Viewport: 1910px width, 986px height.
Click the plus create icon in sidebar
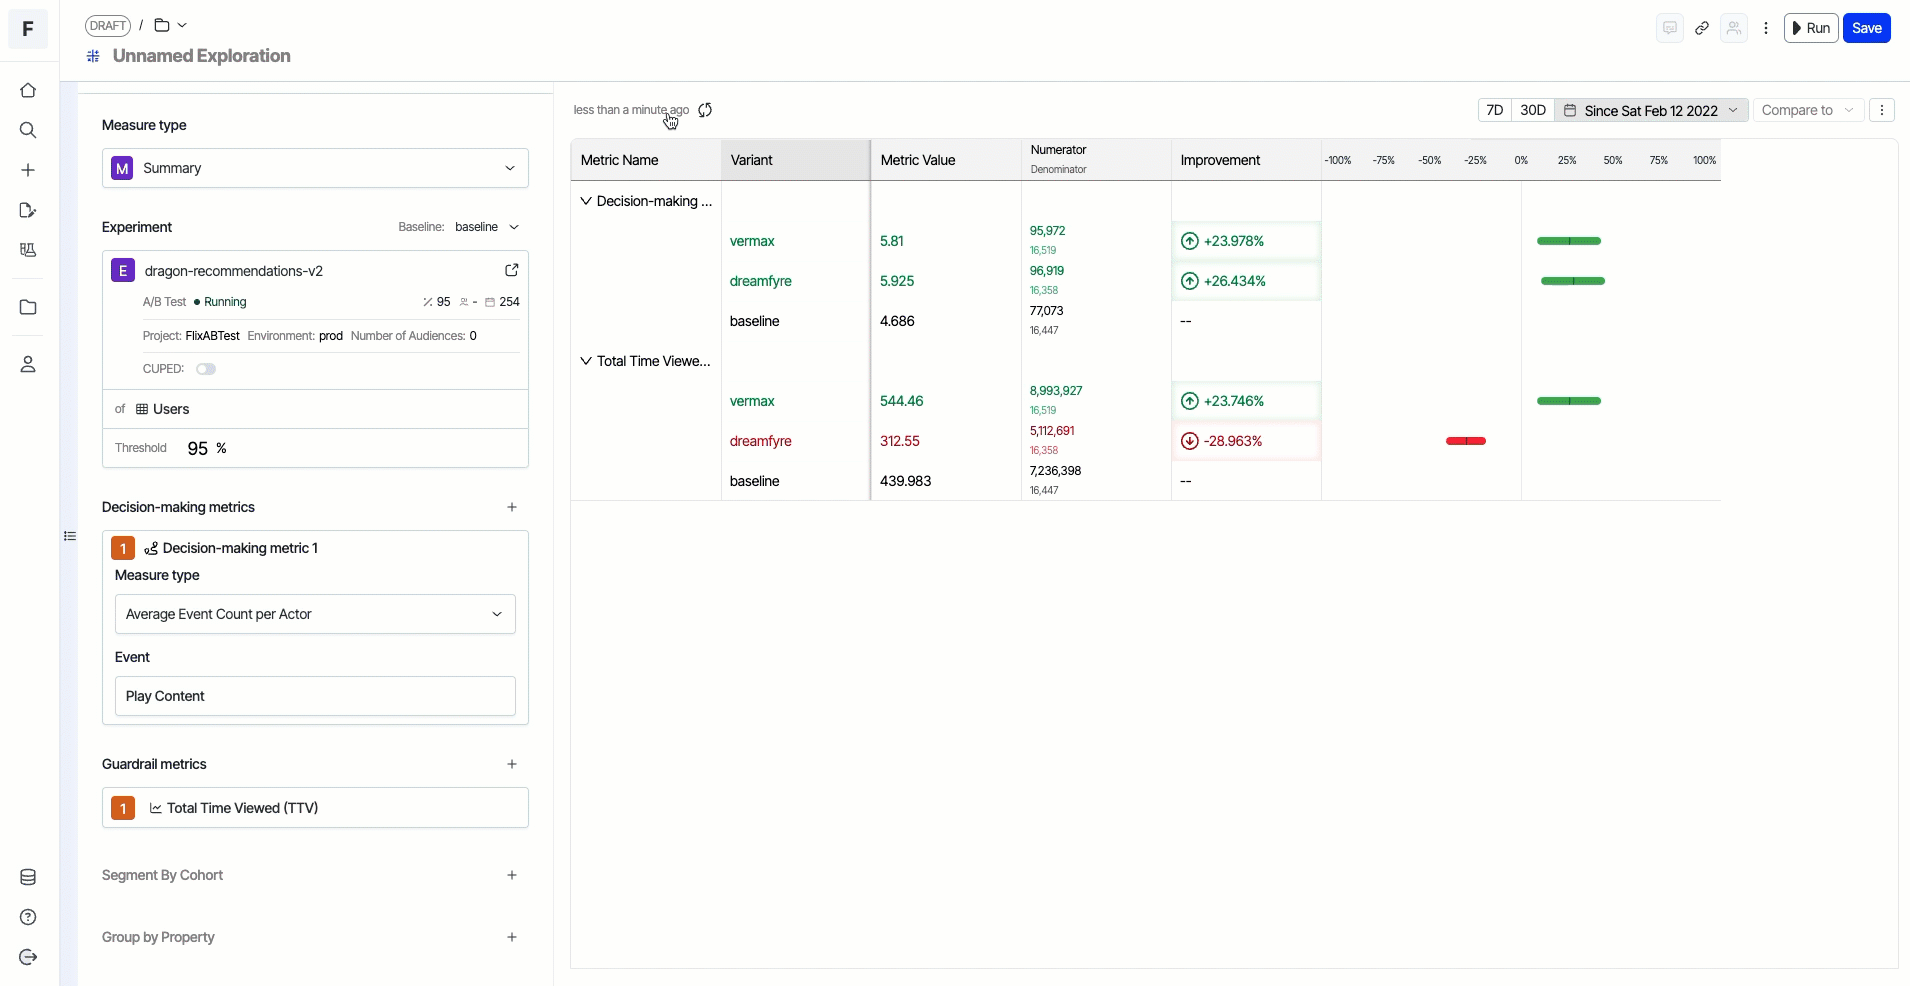tap(28, 170)
